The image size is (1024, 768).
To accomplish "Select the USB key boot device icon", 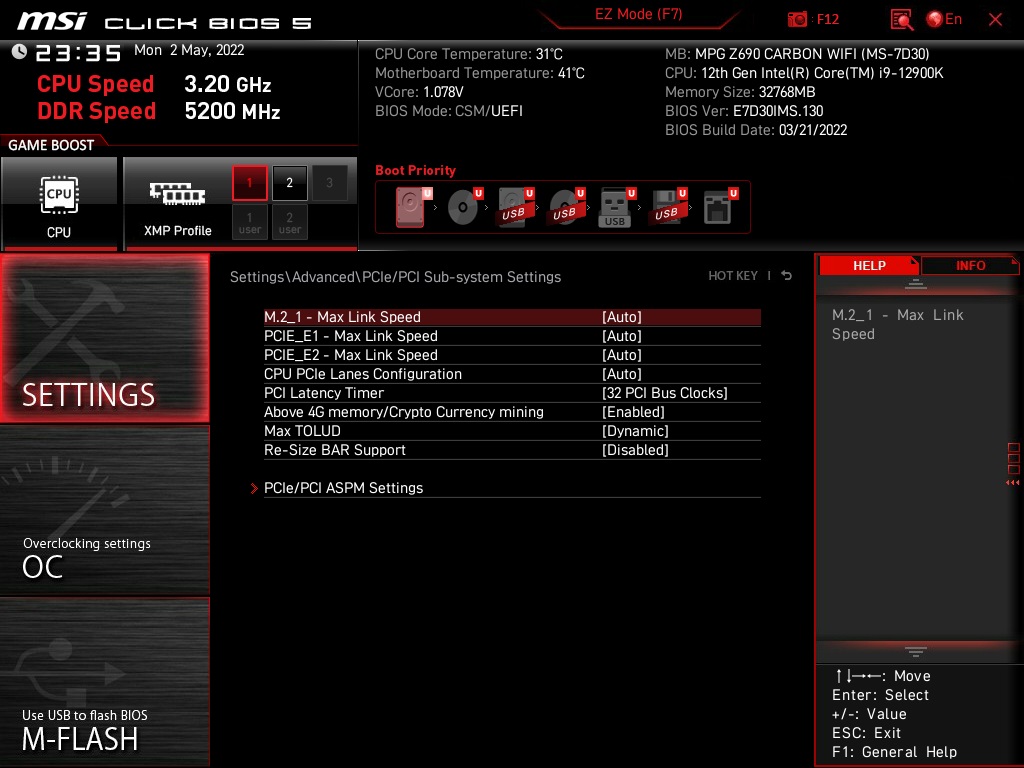I will click(616, 208).
